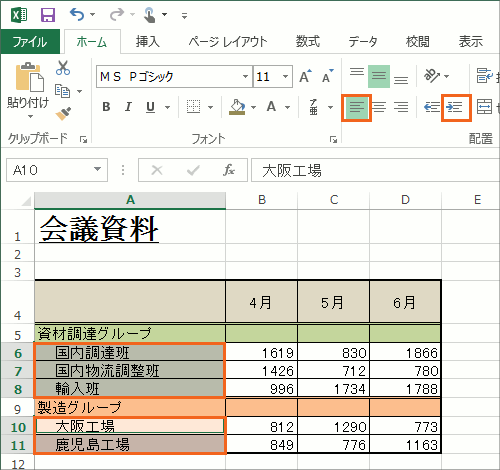Click the Redo arrow icon
500x470 pixels.
pyautogui.click(x=117, y=15)
